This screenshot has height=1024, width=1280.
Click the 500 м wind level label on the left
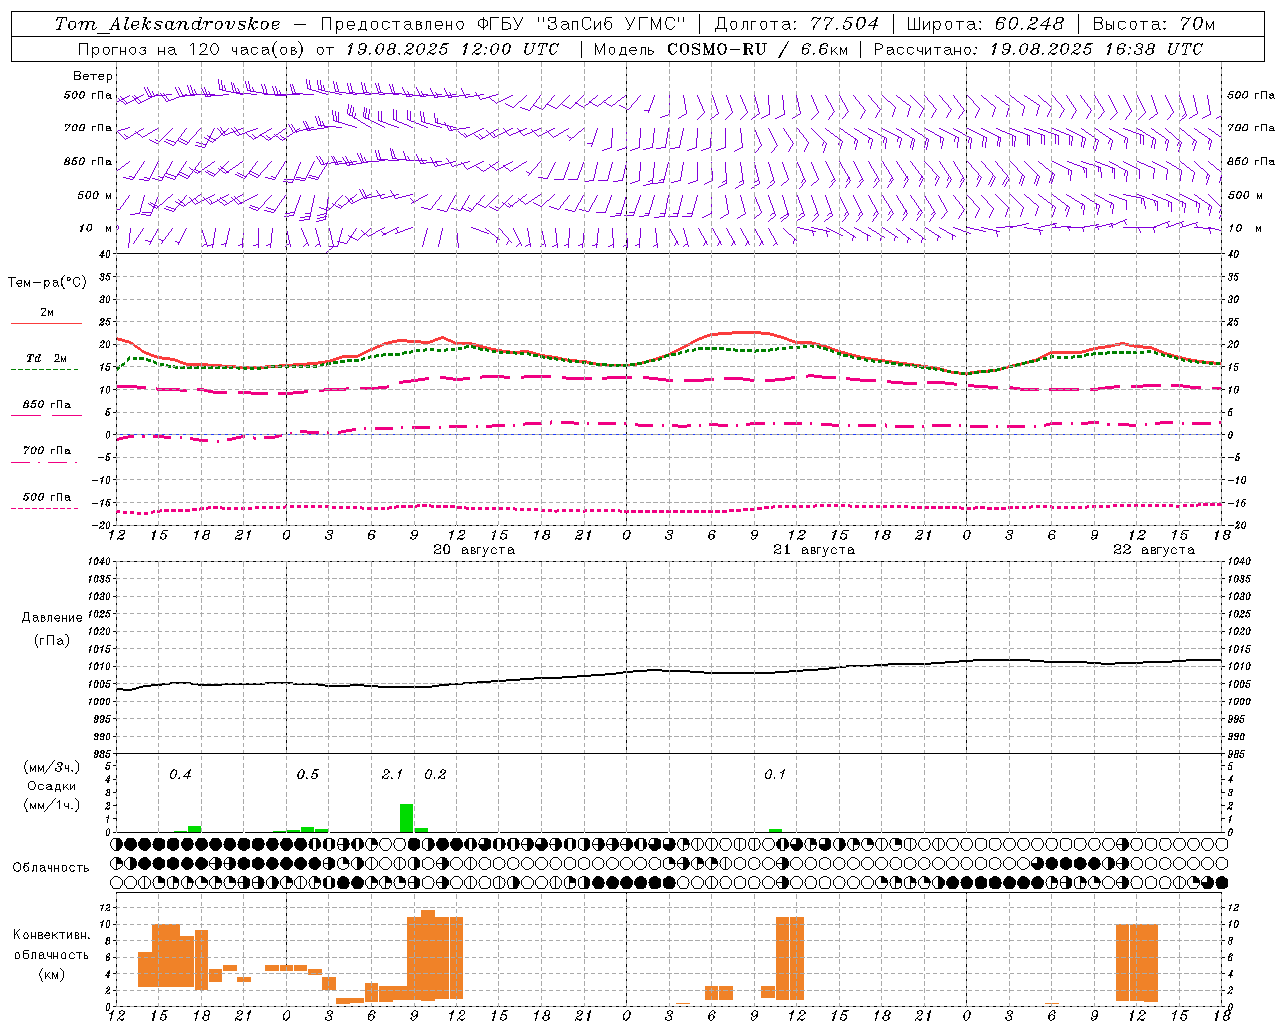95,196
